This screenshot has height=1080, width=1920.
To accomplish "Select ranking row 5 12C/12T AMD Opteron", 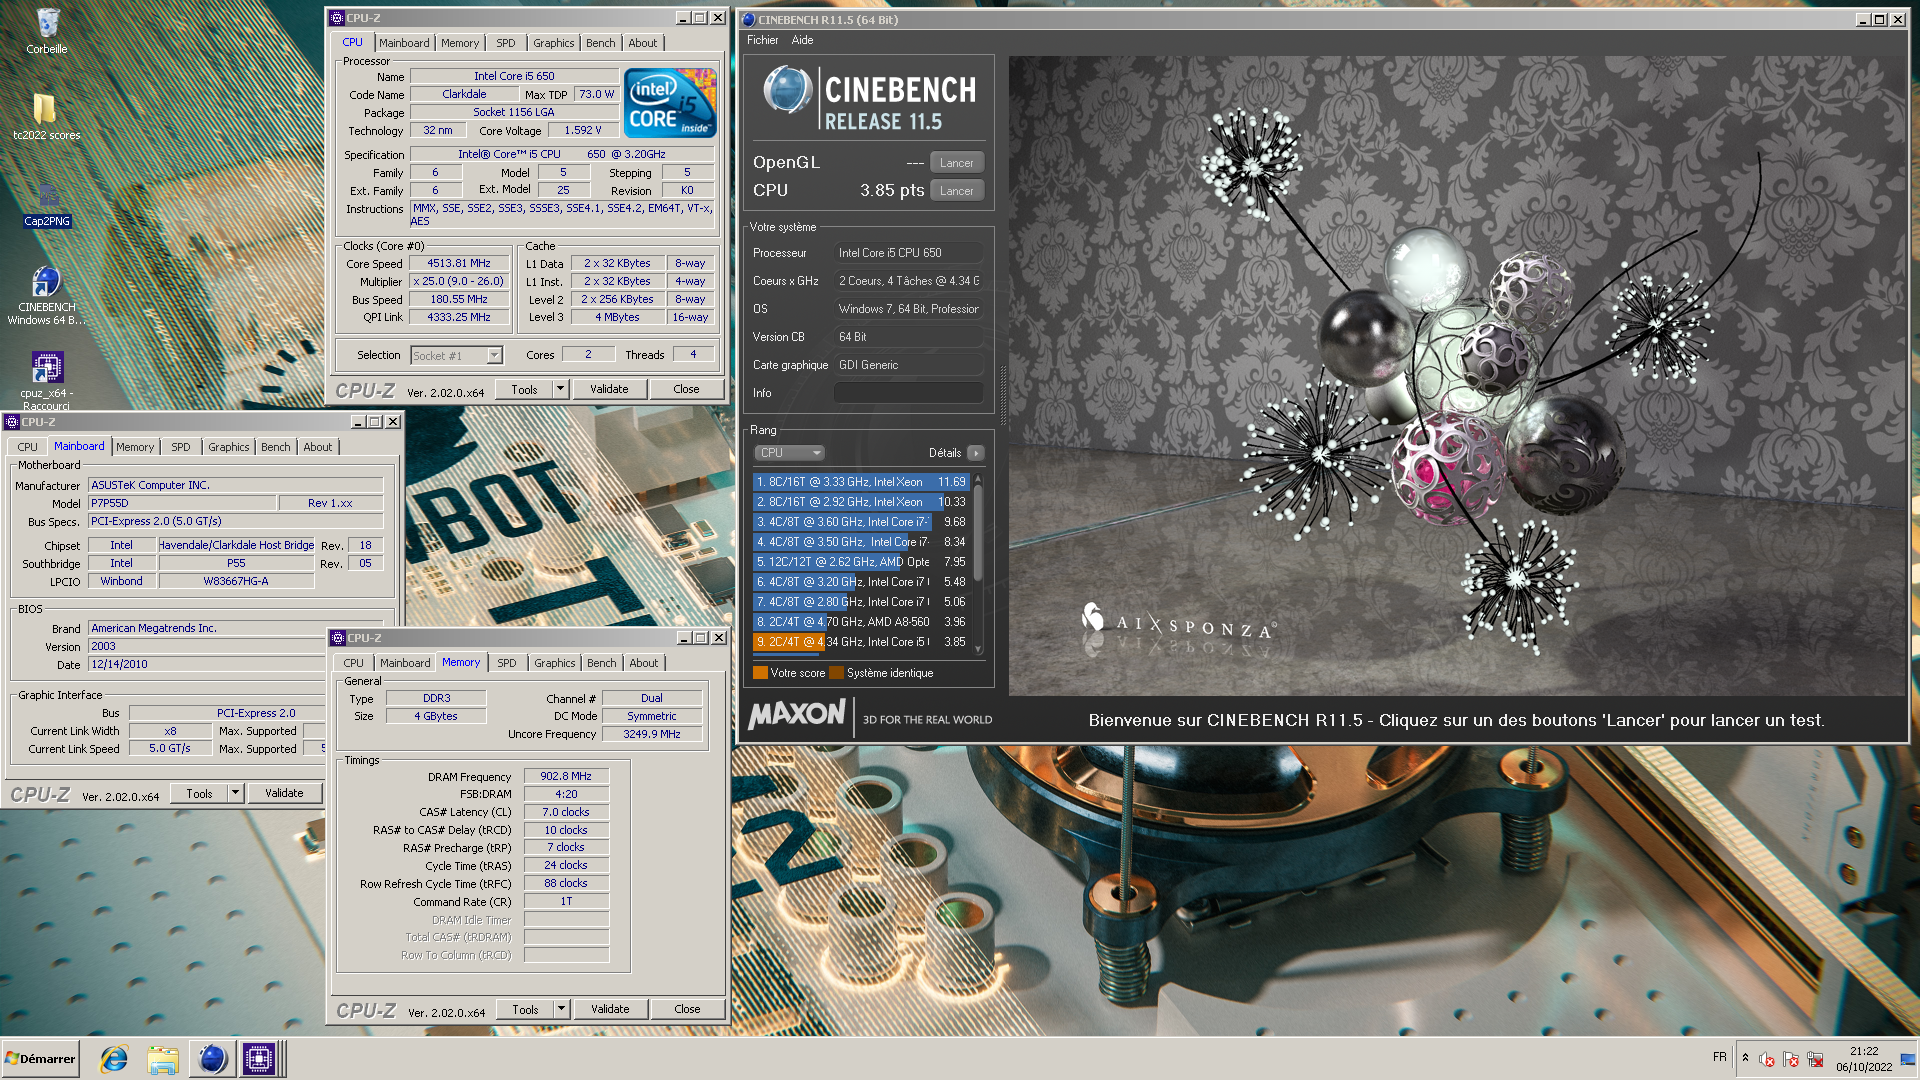I will point(860,562).
